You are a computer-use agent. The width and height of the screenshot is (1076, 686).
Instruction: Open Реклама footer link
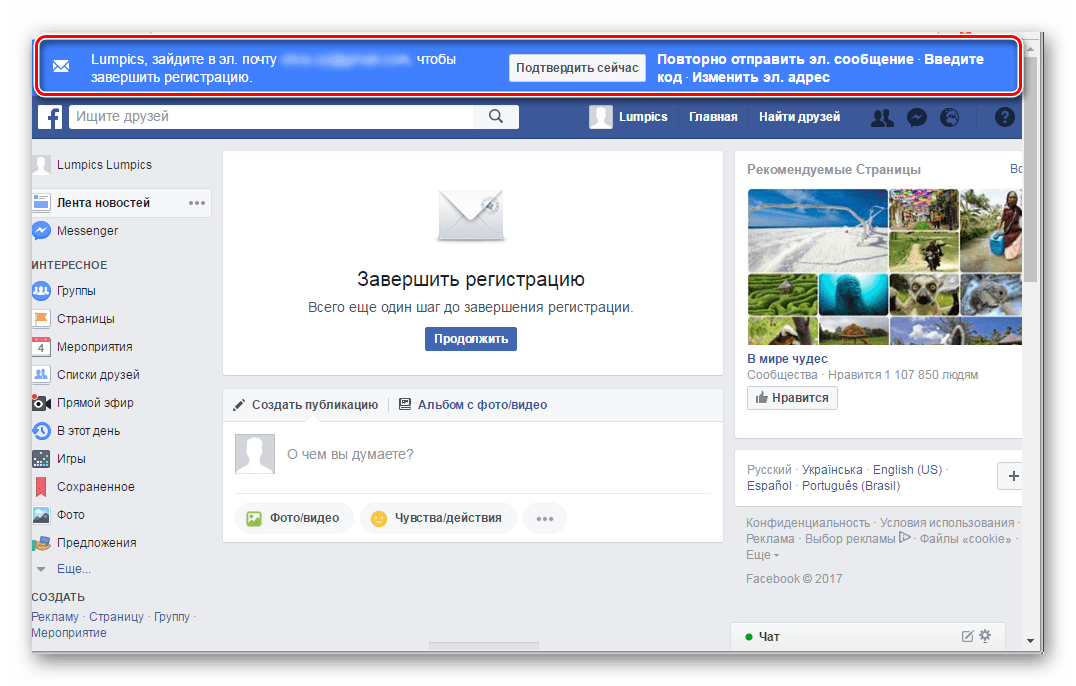coord(770,539)
